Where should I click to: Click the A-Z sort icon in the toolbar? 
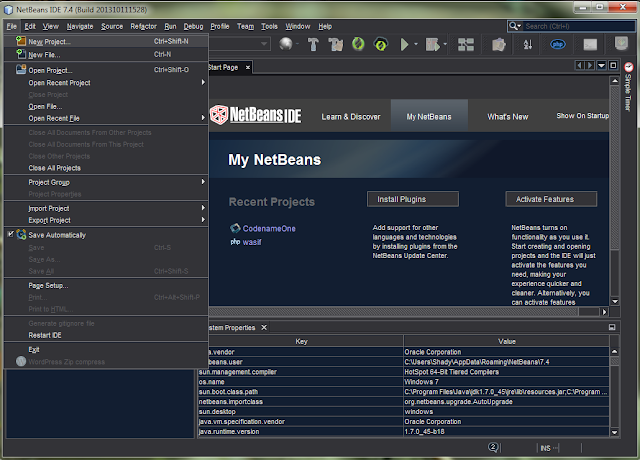[x=528, y=44]
